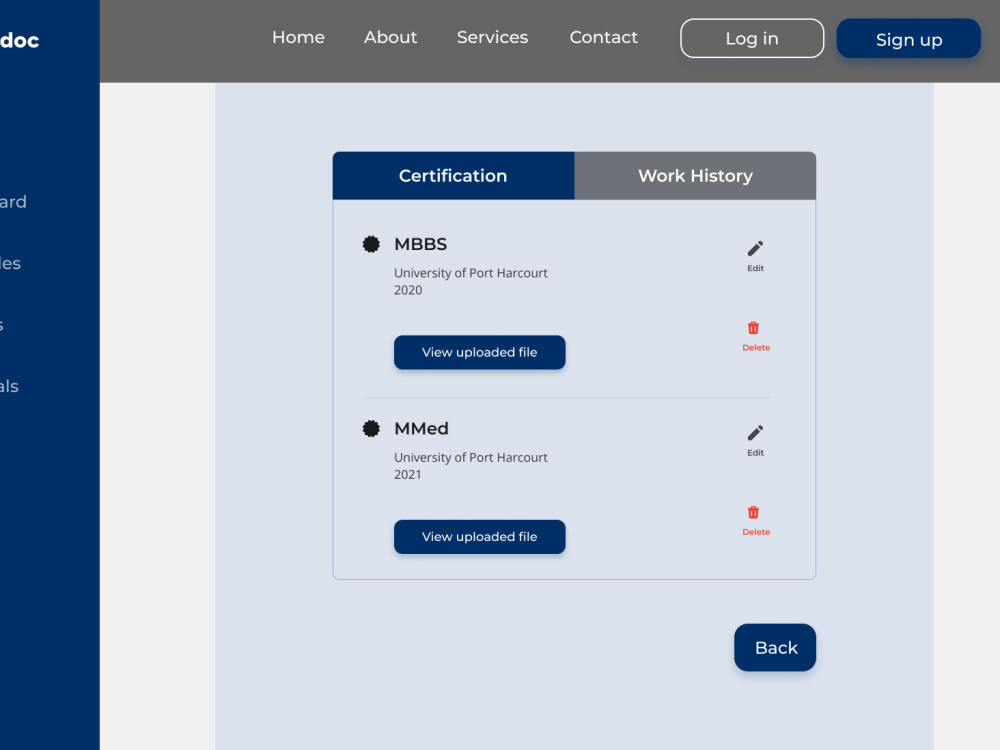1000x750 pixels.
Task: Click the trash Delete icon for MMed
Action: pos(753,512)
